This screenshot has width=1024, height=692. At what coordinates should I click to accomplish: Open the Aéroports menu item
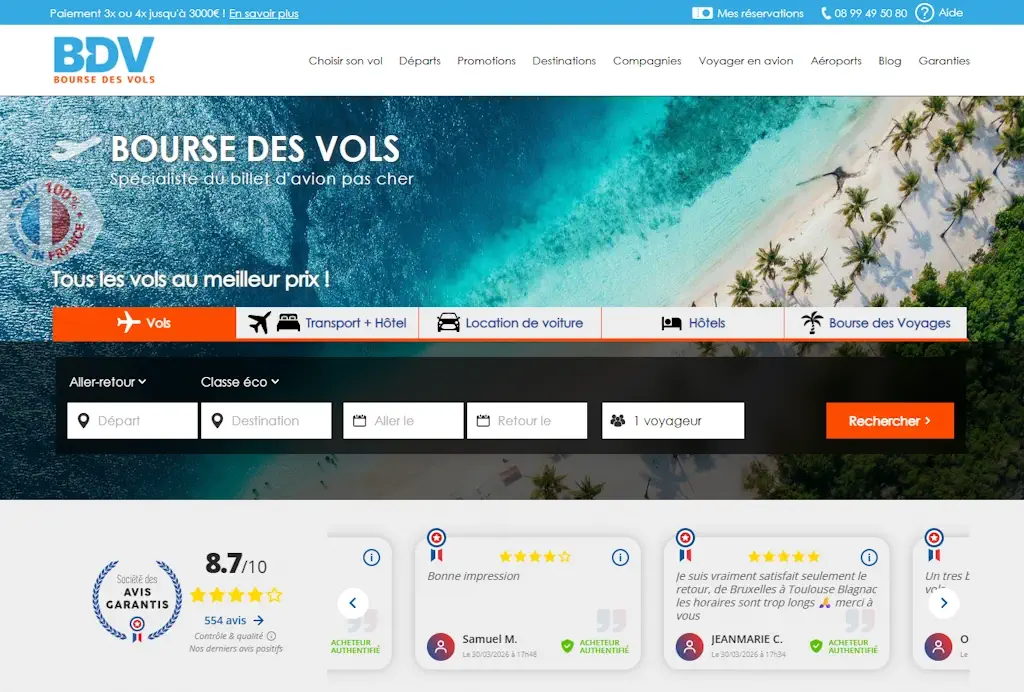(x=836, y=61)
